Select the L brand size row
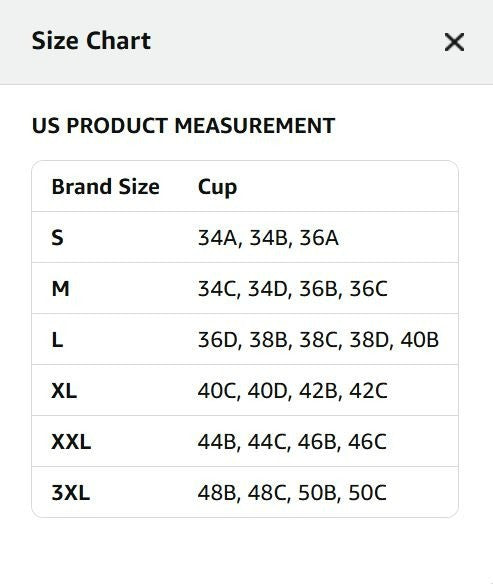Viewport: 493px width, 584px height. [x=245, y=339]
